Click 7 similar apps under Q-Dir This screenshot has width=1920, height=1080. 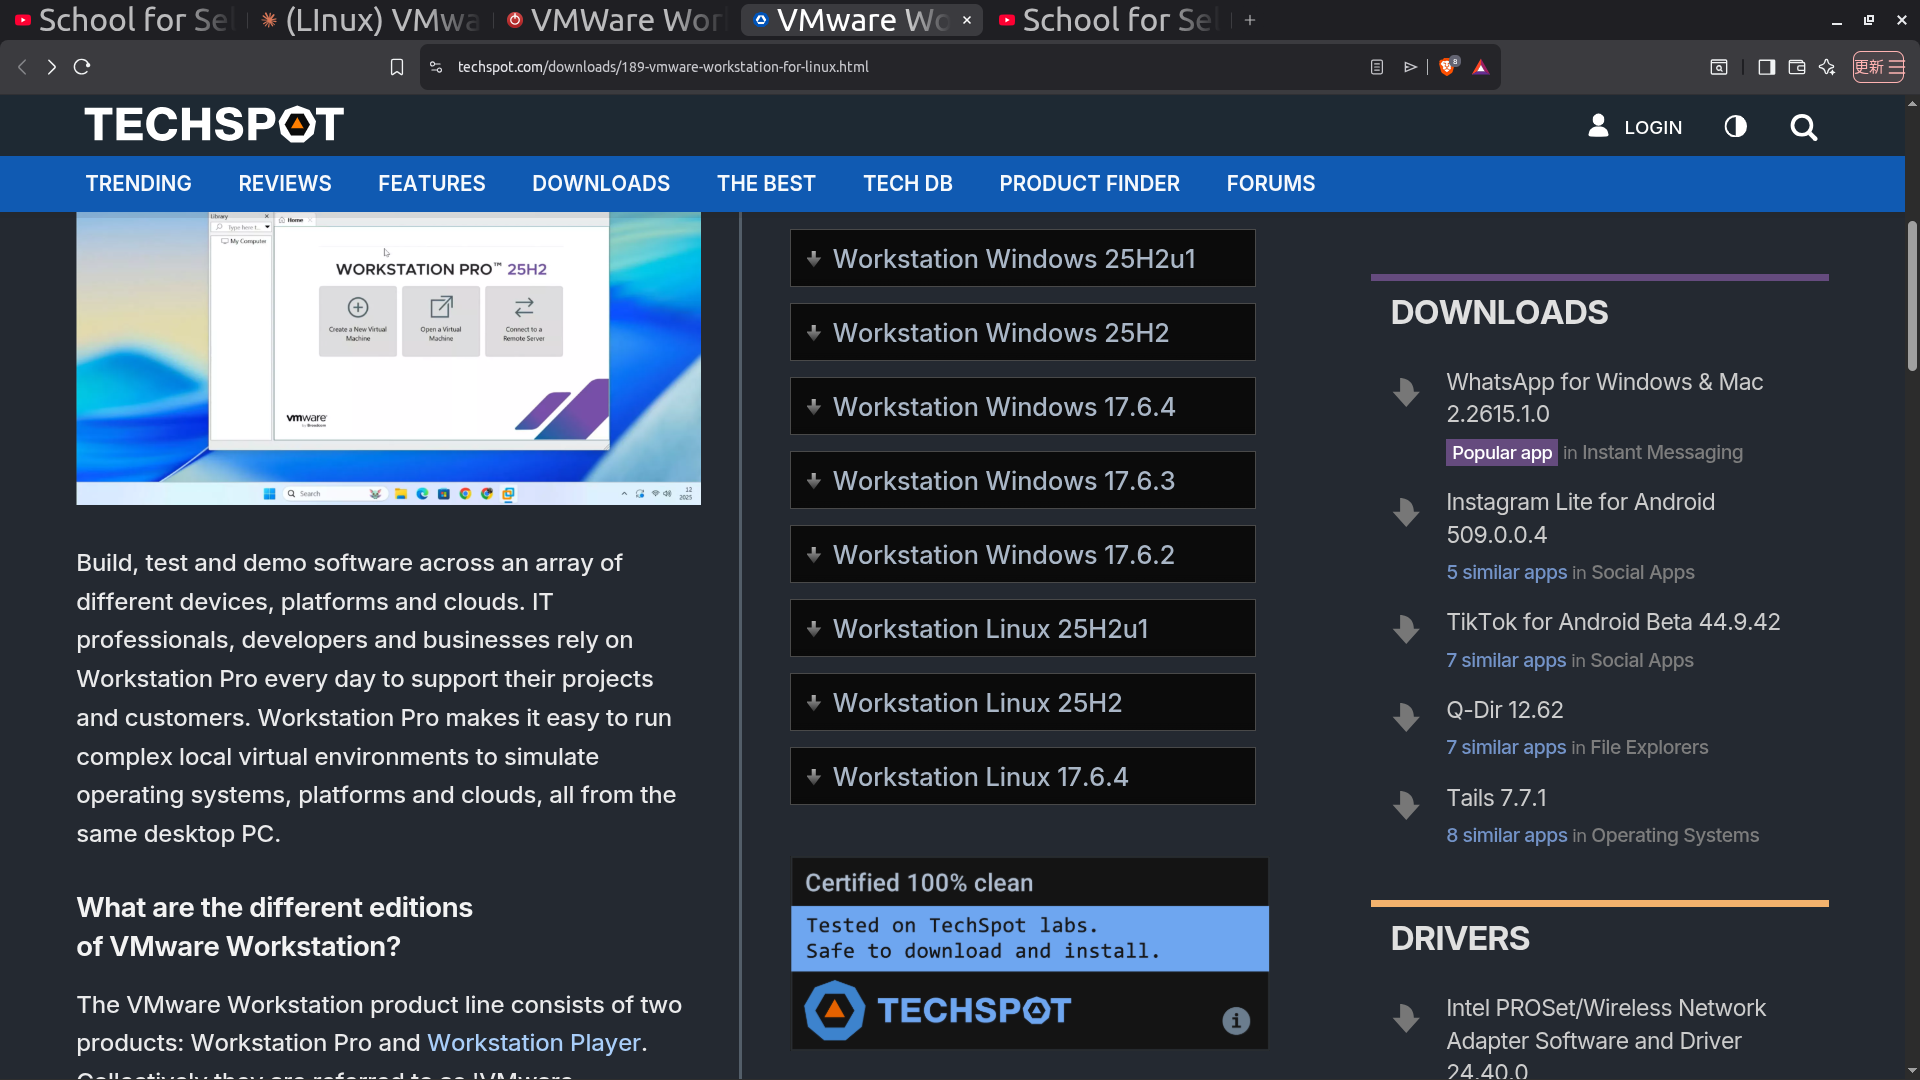click(x=1506, y=748)
